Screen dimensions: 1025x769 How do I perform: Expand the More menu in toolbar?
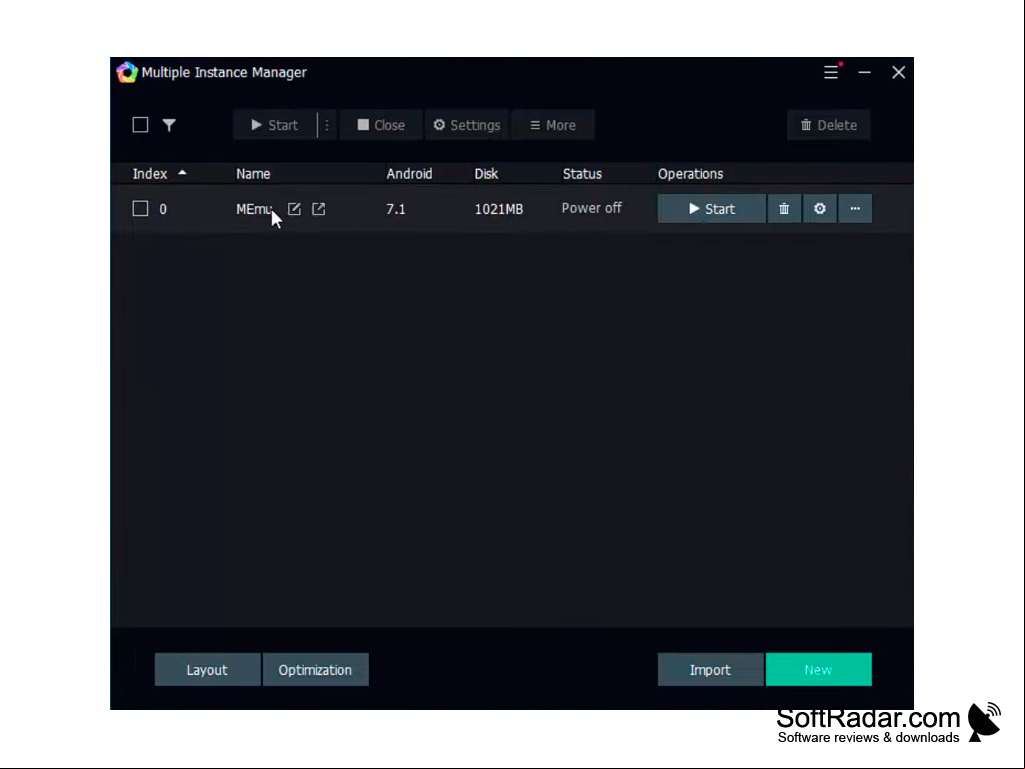[553, 125]
